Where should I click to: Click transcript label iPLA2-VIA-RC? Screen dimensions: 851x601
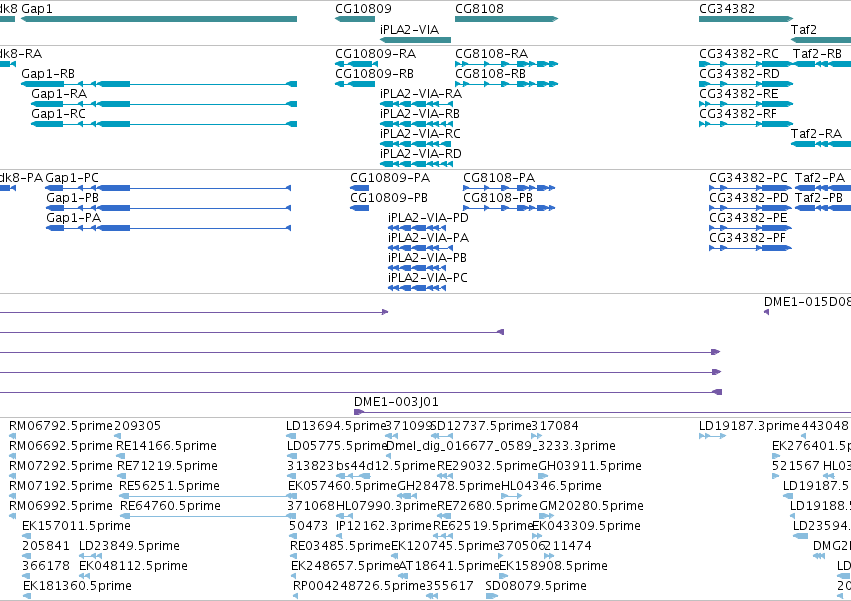(x=420, y=134)
